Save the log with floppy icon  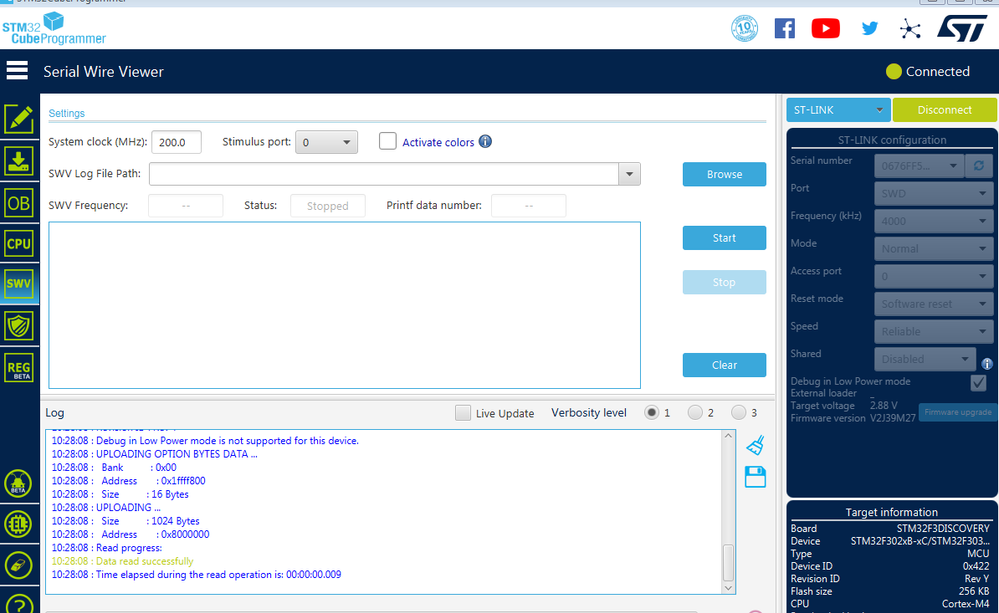[x=755, y=477]
